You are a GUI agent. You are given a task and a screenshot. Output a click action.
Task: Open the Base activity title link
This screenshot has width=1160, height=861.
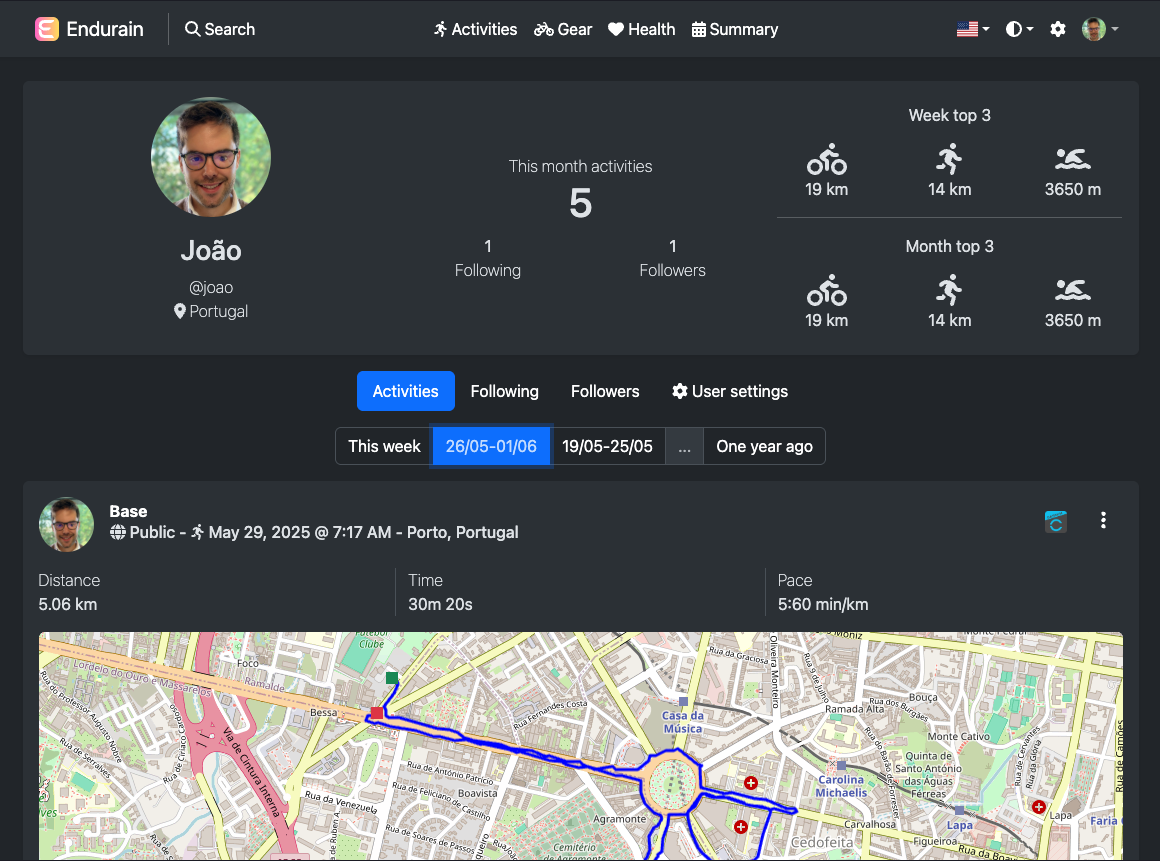pos(128,511)
